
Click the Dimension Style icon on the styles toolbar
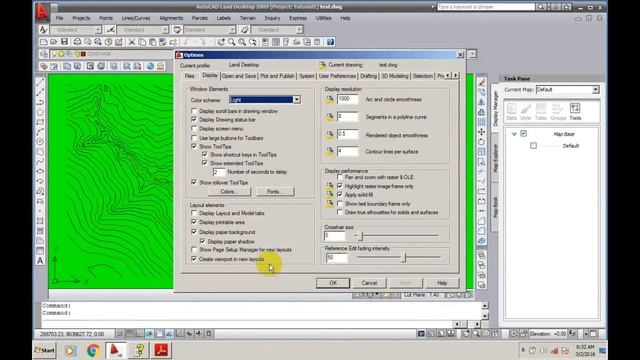(110, 29)
